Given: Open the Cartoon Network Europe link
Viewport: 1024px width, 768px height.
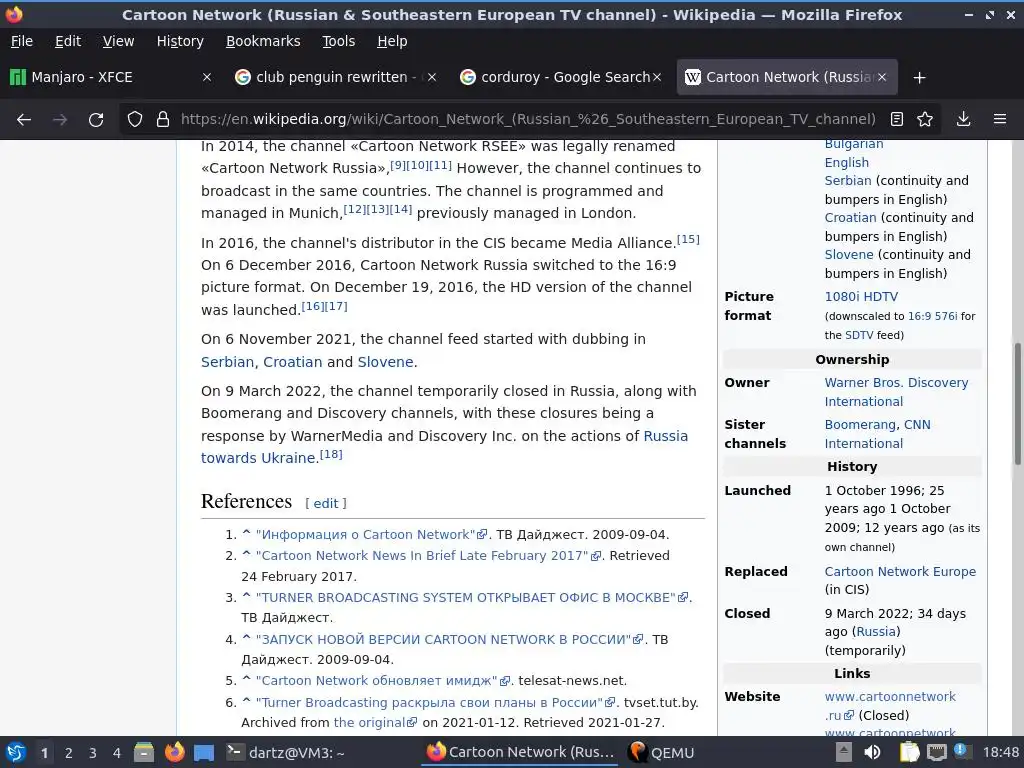Looking at the screenshot, I should pos(900,571).
